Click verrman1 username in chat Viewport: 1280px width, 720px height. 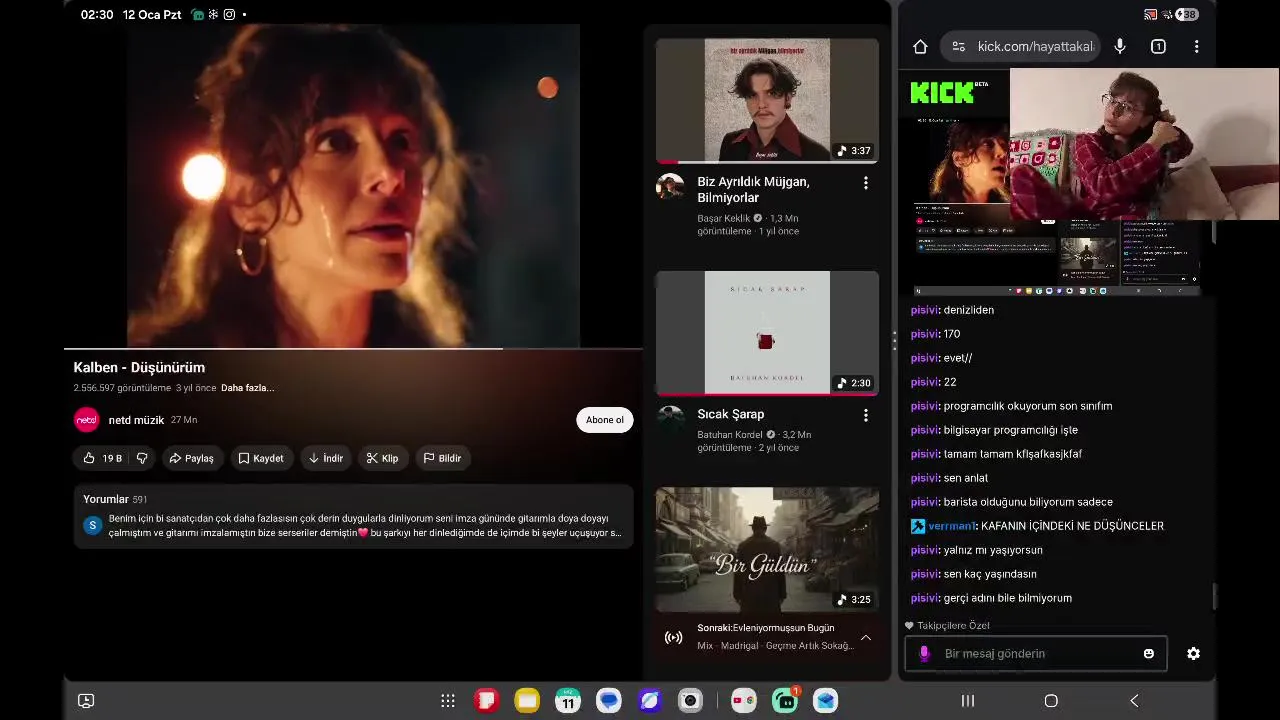tap(951, 526)
